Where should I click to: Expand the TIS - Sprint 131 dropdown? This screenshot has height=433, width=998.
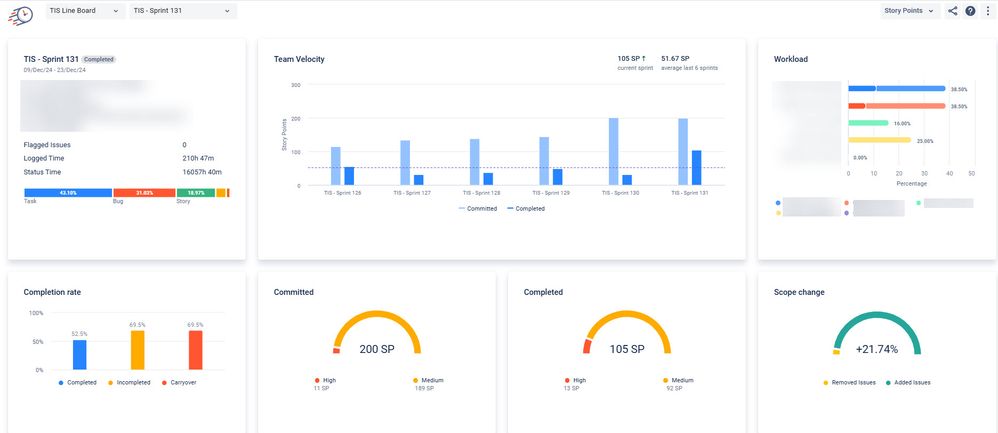[183, 11]
